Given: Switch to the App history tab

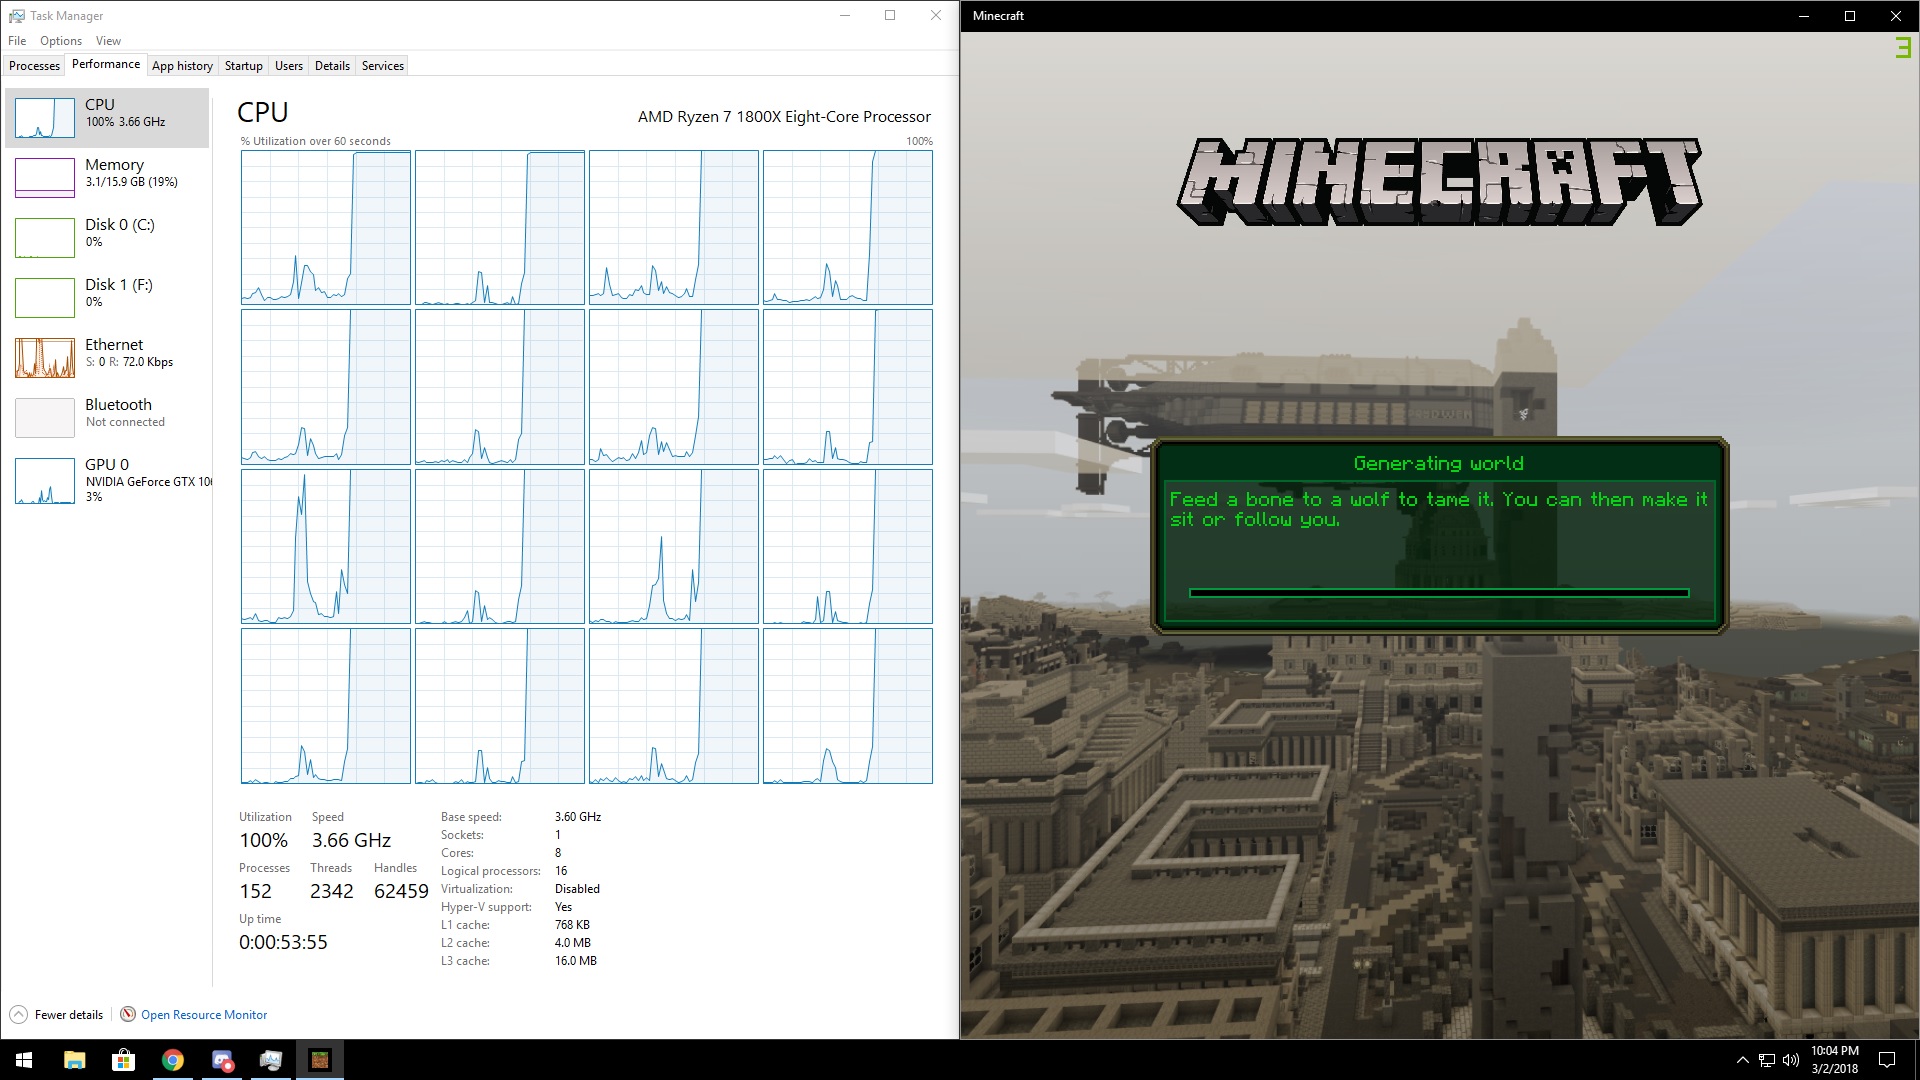Looking at the screenshot, I should (x=182, y=66).
